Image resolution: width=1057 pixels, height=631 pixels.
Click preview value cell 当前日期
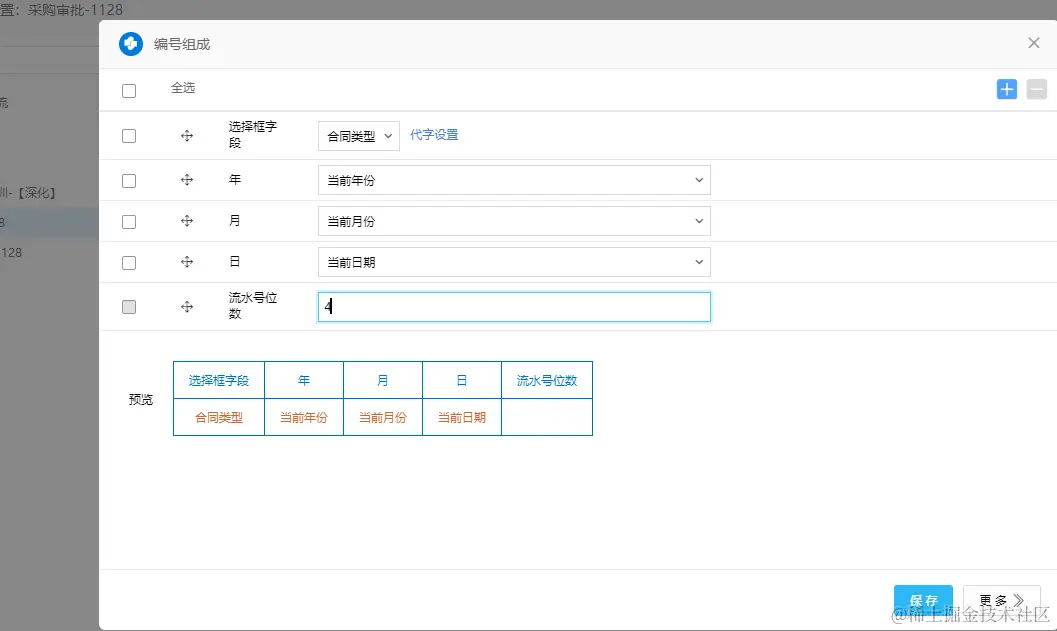tap(462, 417)
